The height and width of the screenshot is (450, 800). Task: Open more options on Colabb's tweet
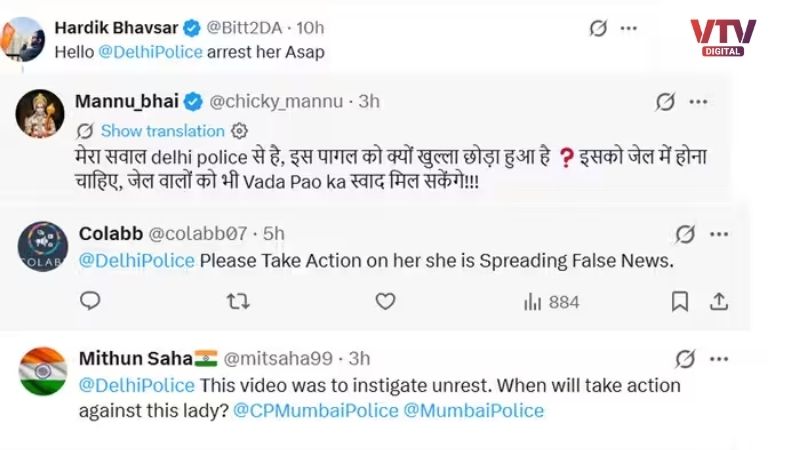719,235
